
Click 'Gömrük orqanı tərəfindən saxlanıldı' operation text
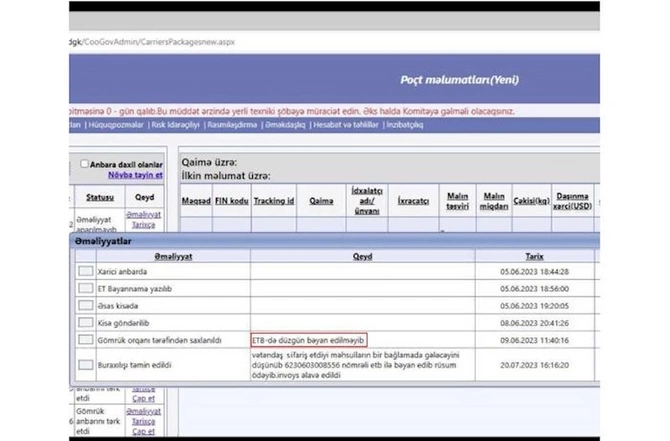click(159, 340)
